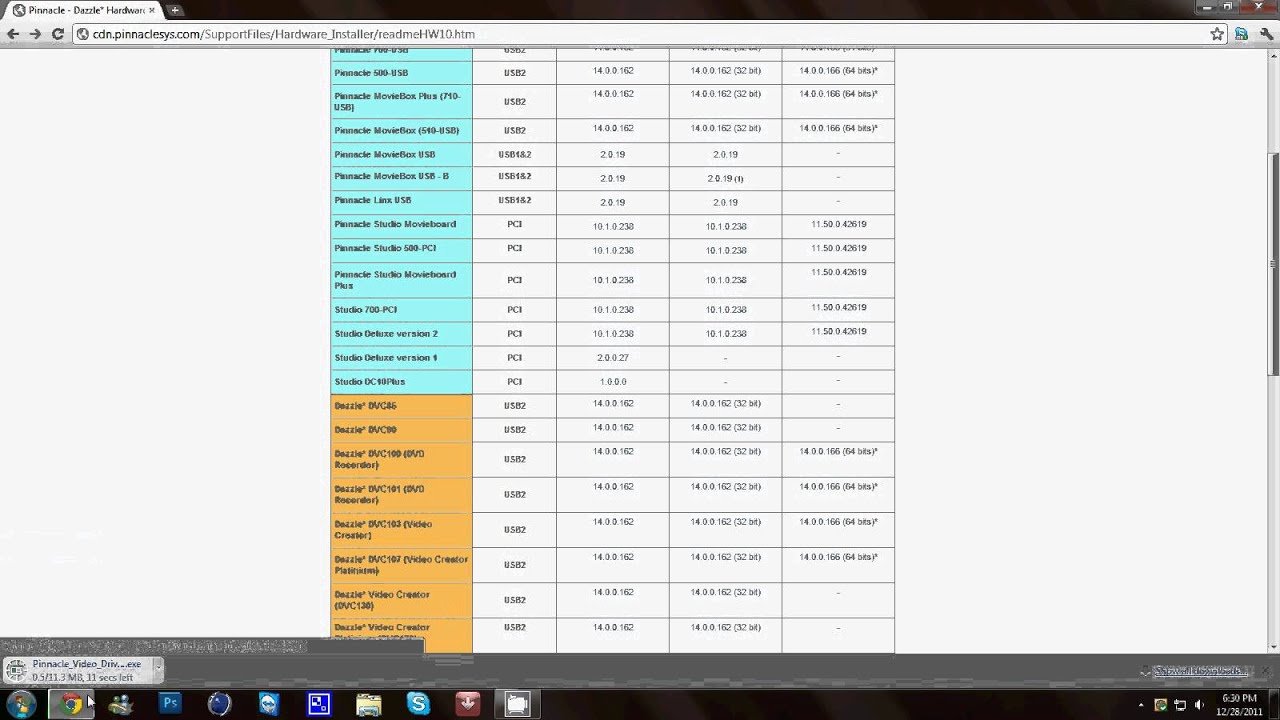
Task: Open the volume control tray icon
Action: tap(1199, 705)
